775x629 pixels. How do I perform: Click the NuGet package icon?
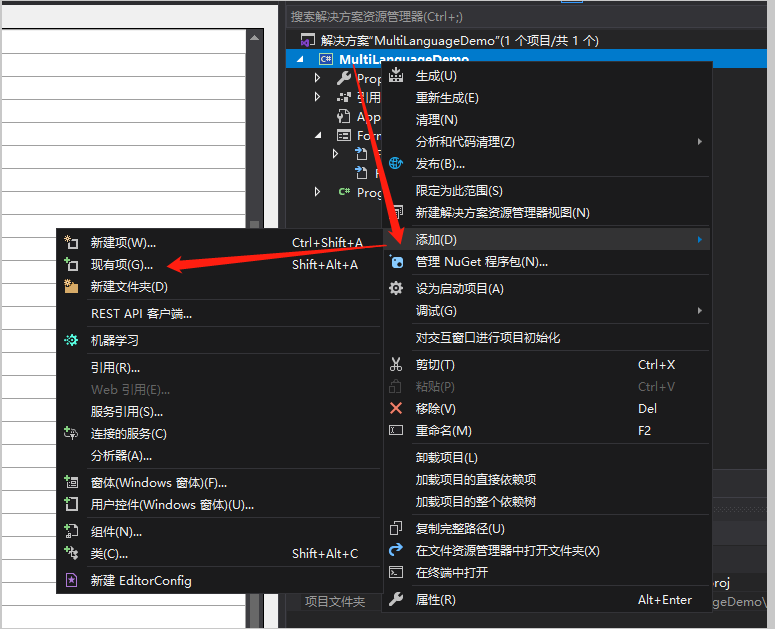(x=396, y=261)
